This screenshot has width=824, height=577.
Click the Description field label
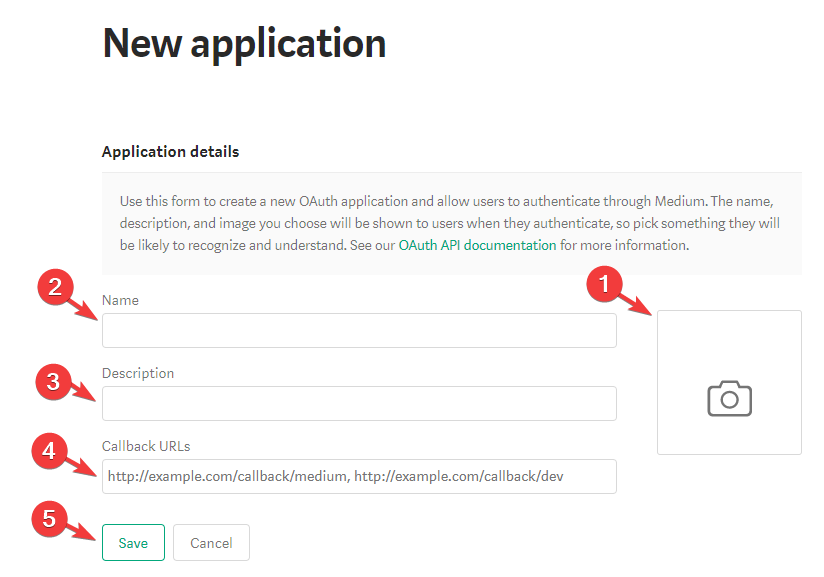coord(138,373)
